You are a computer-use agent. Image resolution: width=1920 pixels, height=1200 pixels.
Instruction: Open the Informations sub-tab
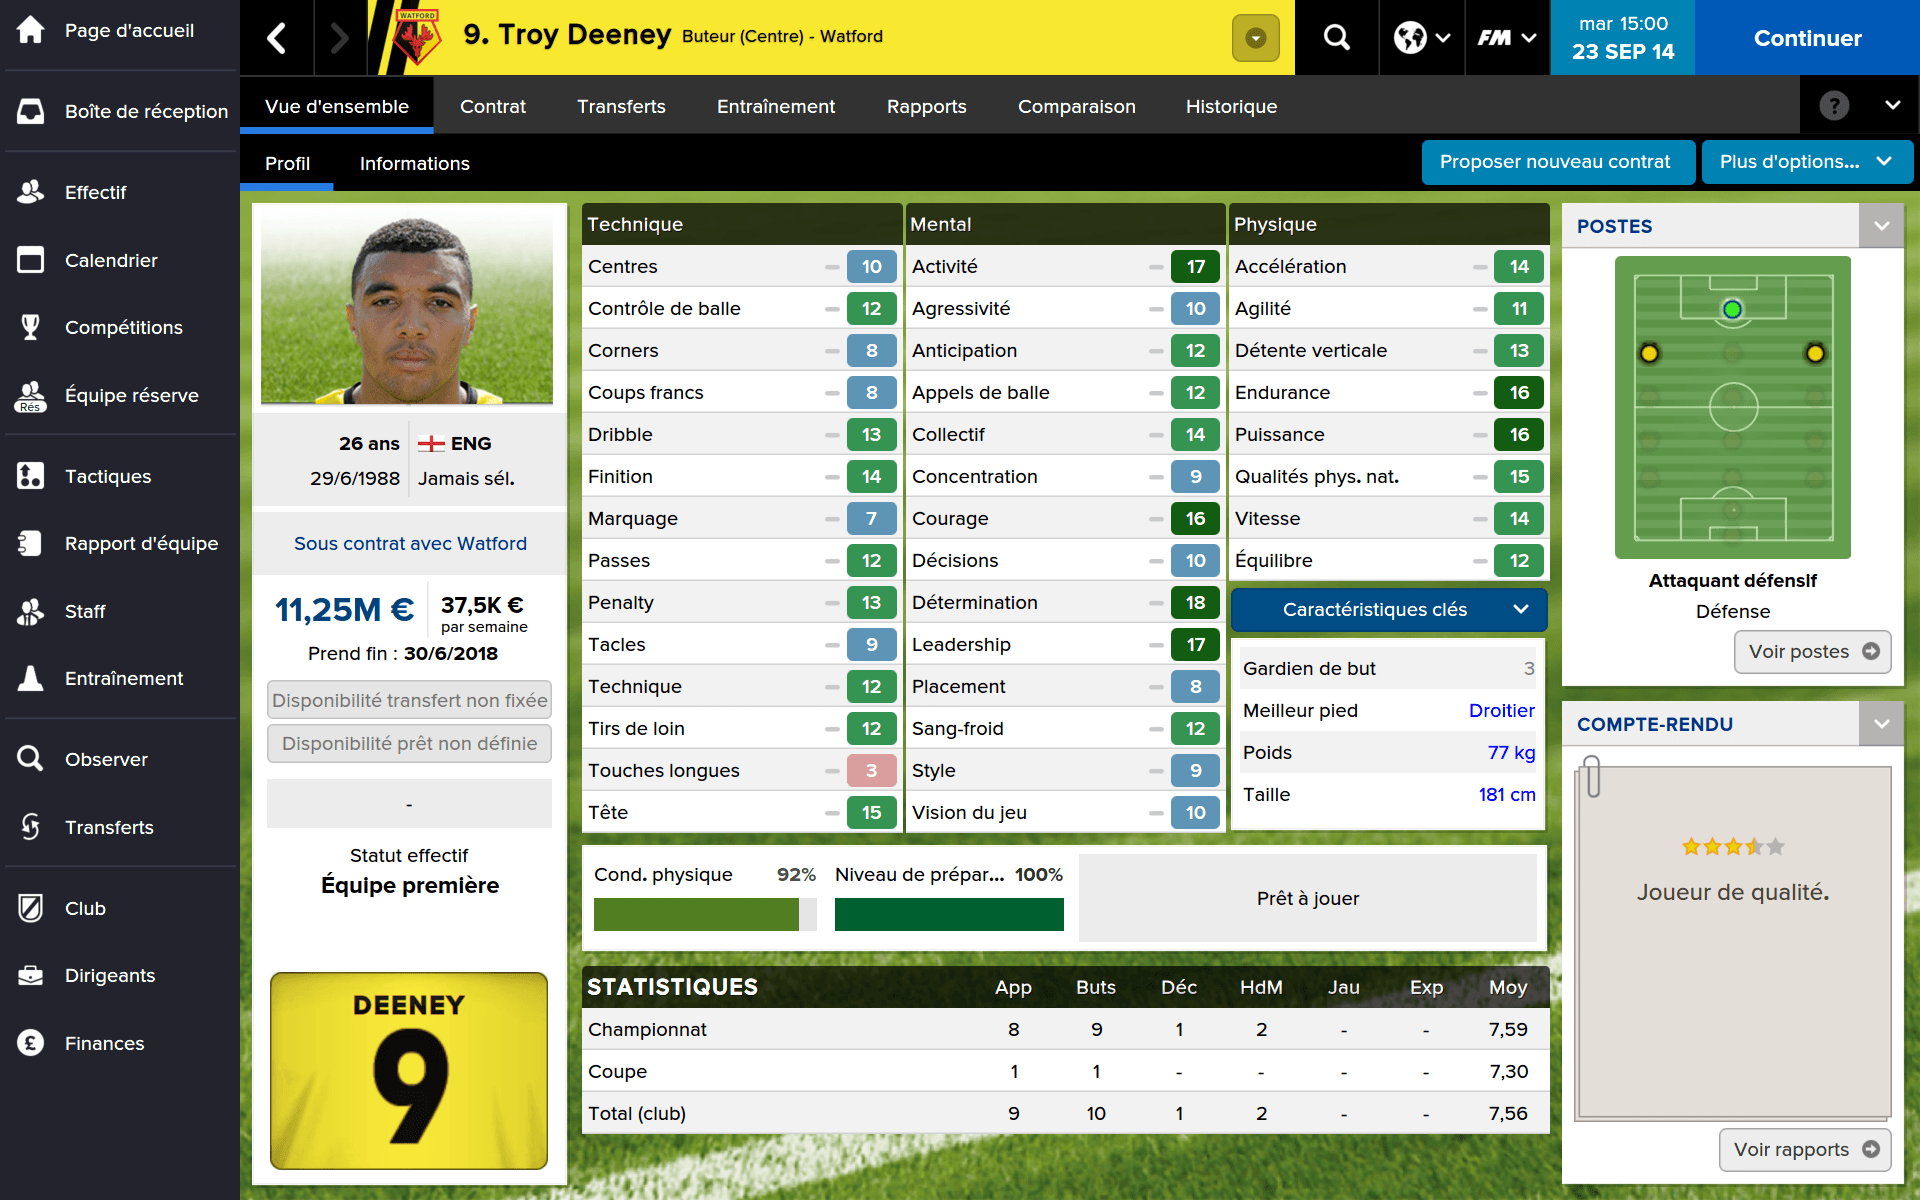pos(414,163)
